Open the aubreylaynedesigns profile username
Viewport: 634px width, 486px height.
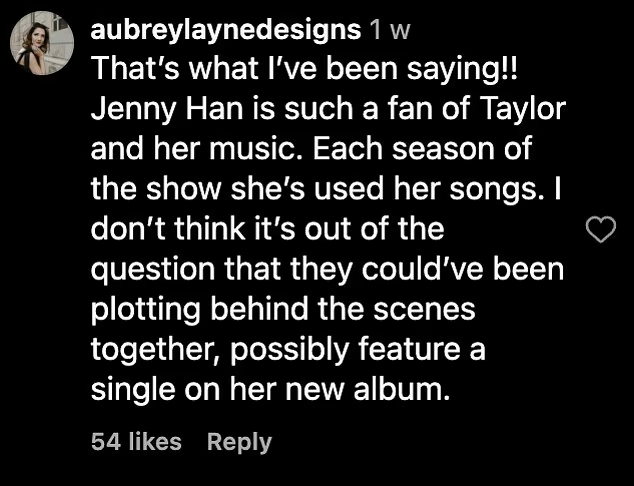225,30
